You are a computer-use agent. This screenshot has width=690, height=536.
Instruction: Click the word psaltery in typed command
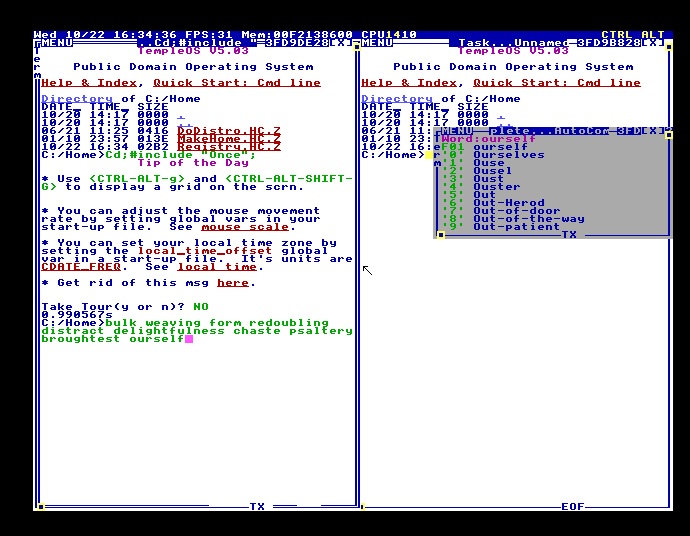[321, 330]
